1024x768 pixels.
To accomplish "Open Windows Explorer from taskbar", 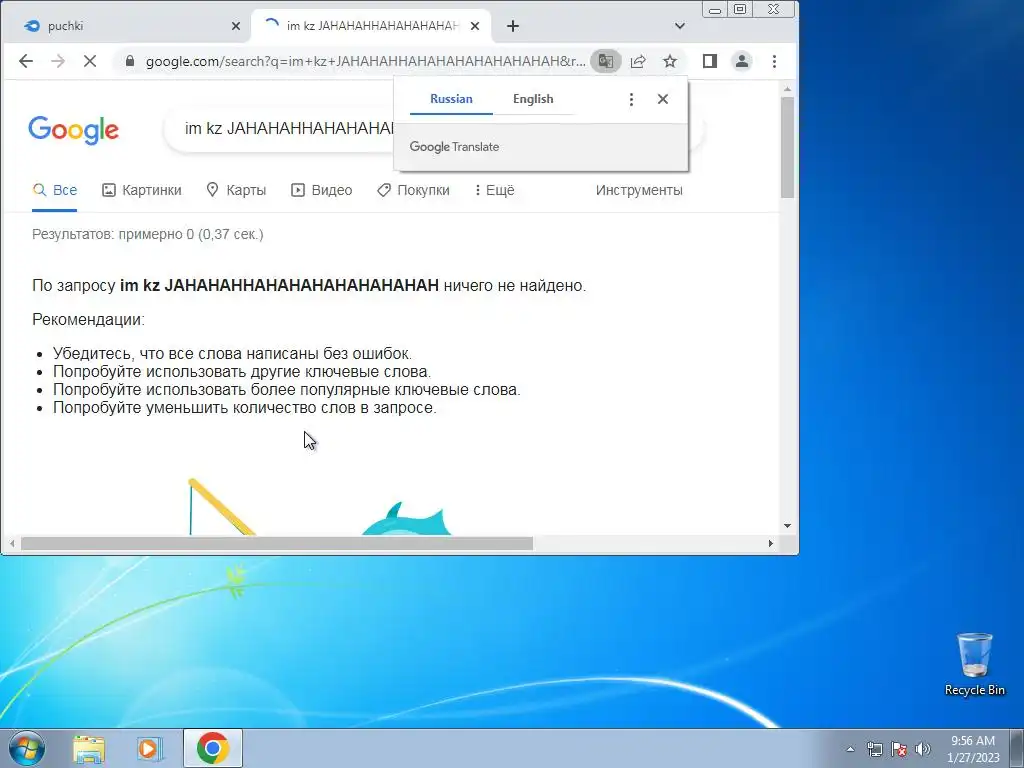I will [89, 748].
